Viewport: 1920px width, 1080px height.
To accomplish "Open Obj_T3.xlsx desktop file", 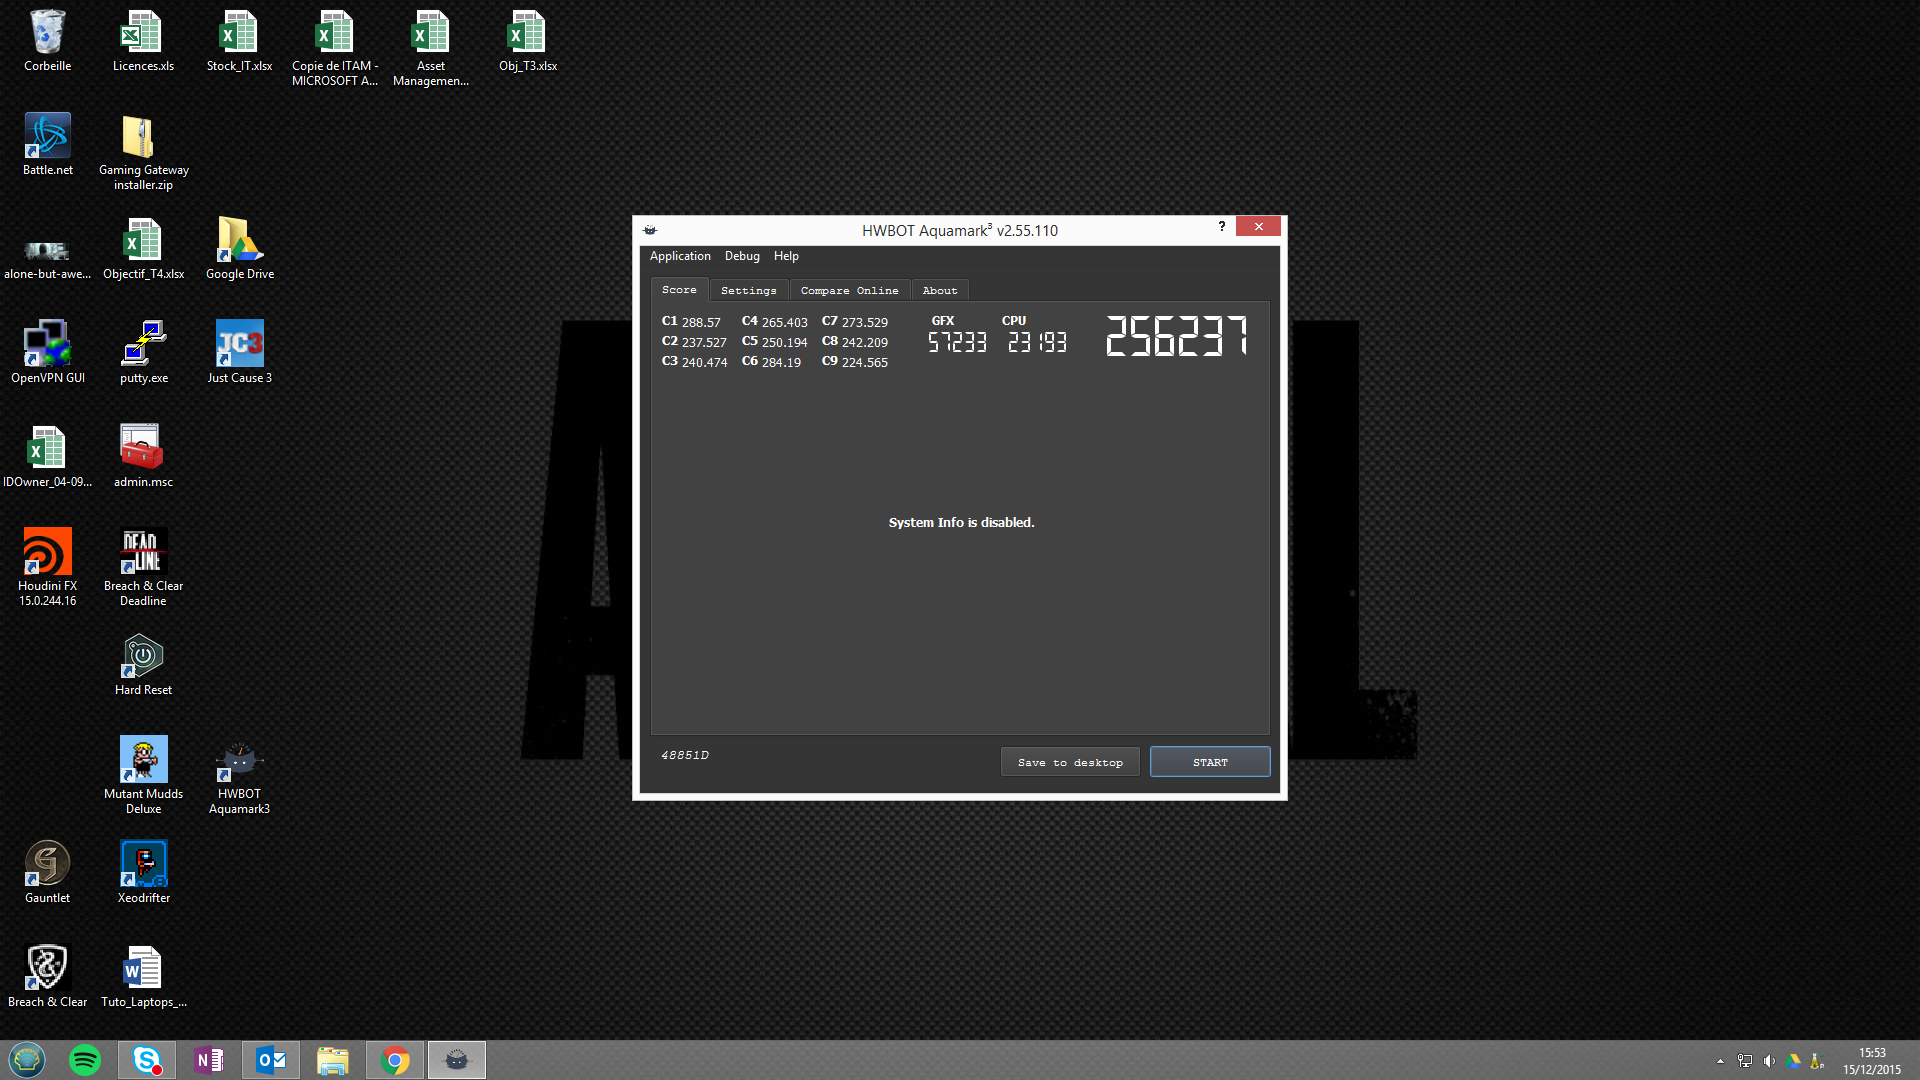I will coord(527,41).
